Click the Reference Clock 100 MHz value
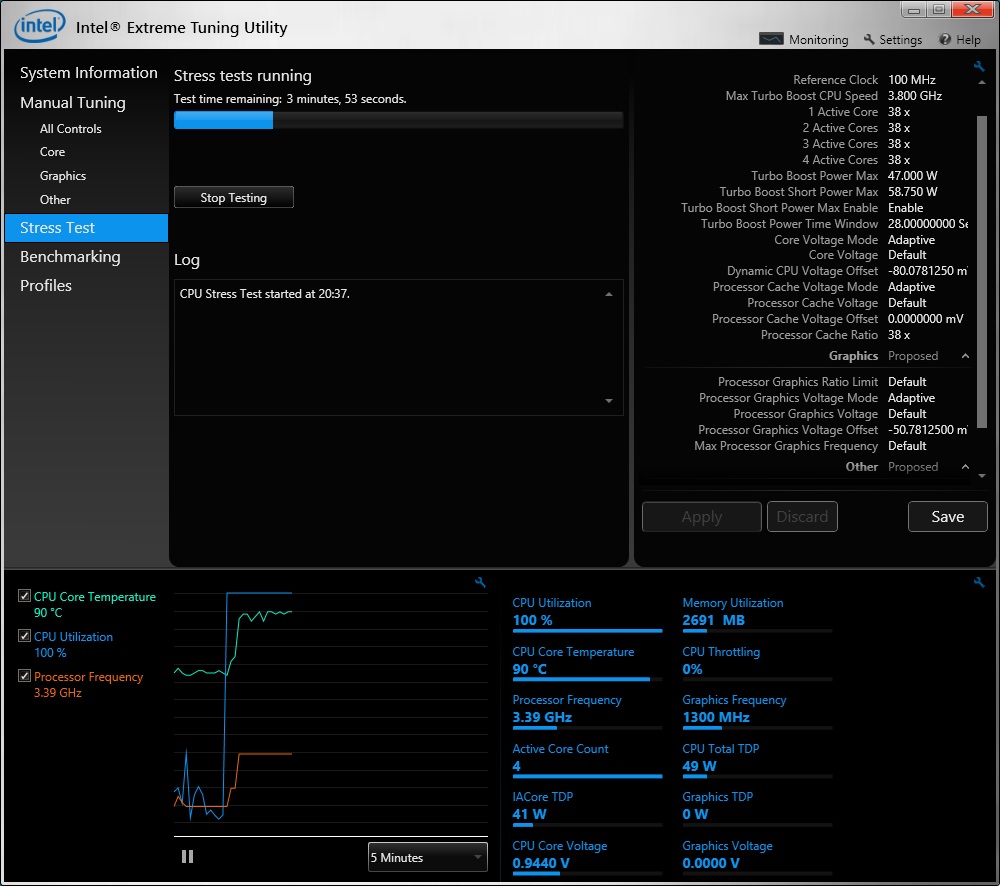 911,80
